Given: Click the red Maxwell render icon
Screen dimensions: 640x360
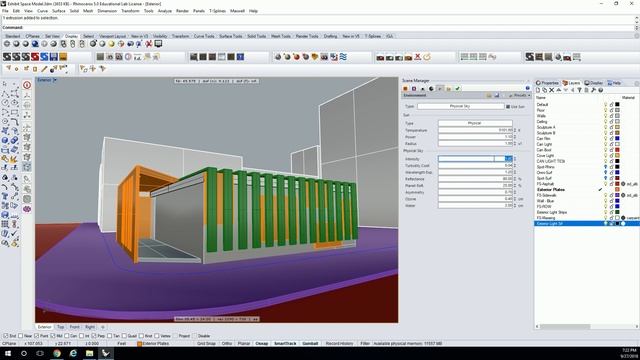Looking at the screenshot, I should (35, 57).
